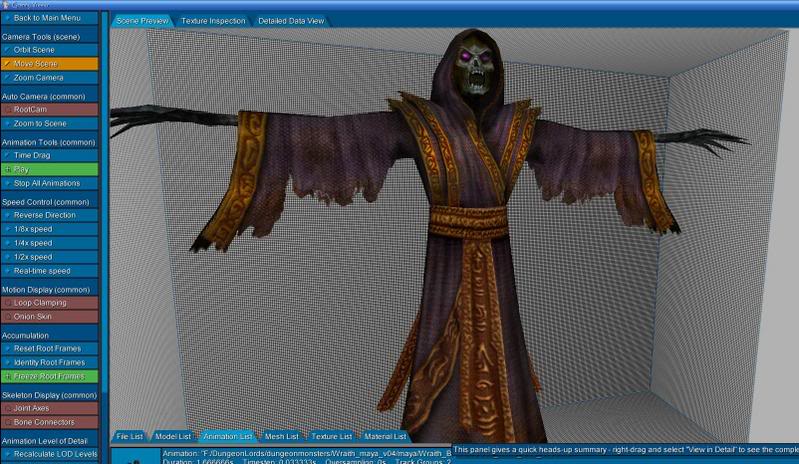Toggle Loop Clamping option

49,303
